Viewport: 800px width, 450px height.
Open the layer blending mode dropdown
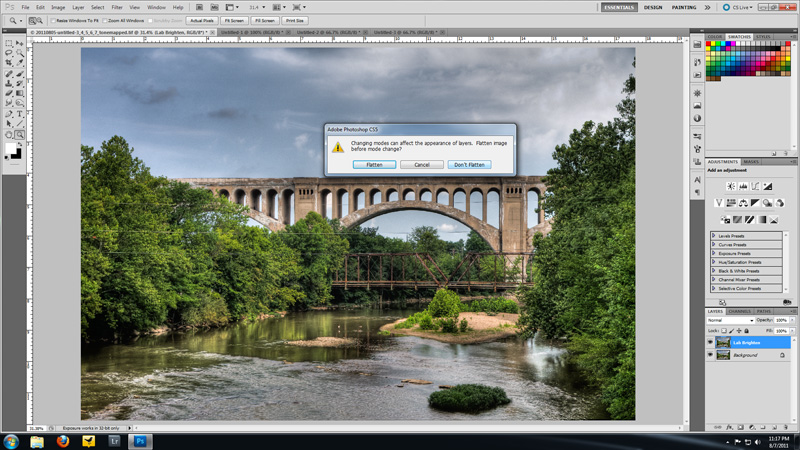coord(730,320)
